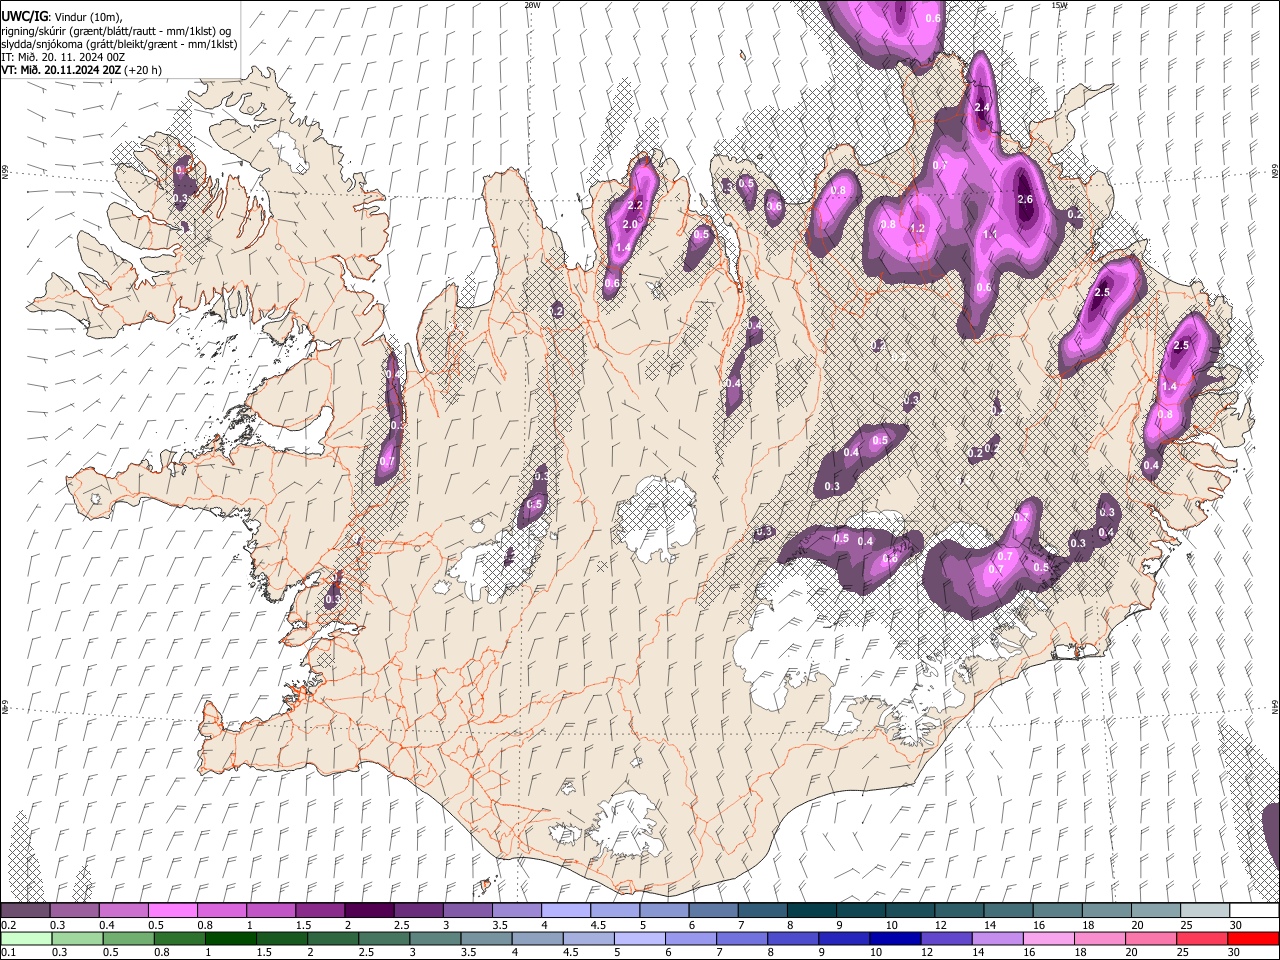Click the red 25–30 rain legend swatch
Image resolution: width=1280 pixels, height=960 pixels.
pyautogui.click(x=1201, y=938)
